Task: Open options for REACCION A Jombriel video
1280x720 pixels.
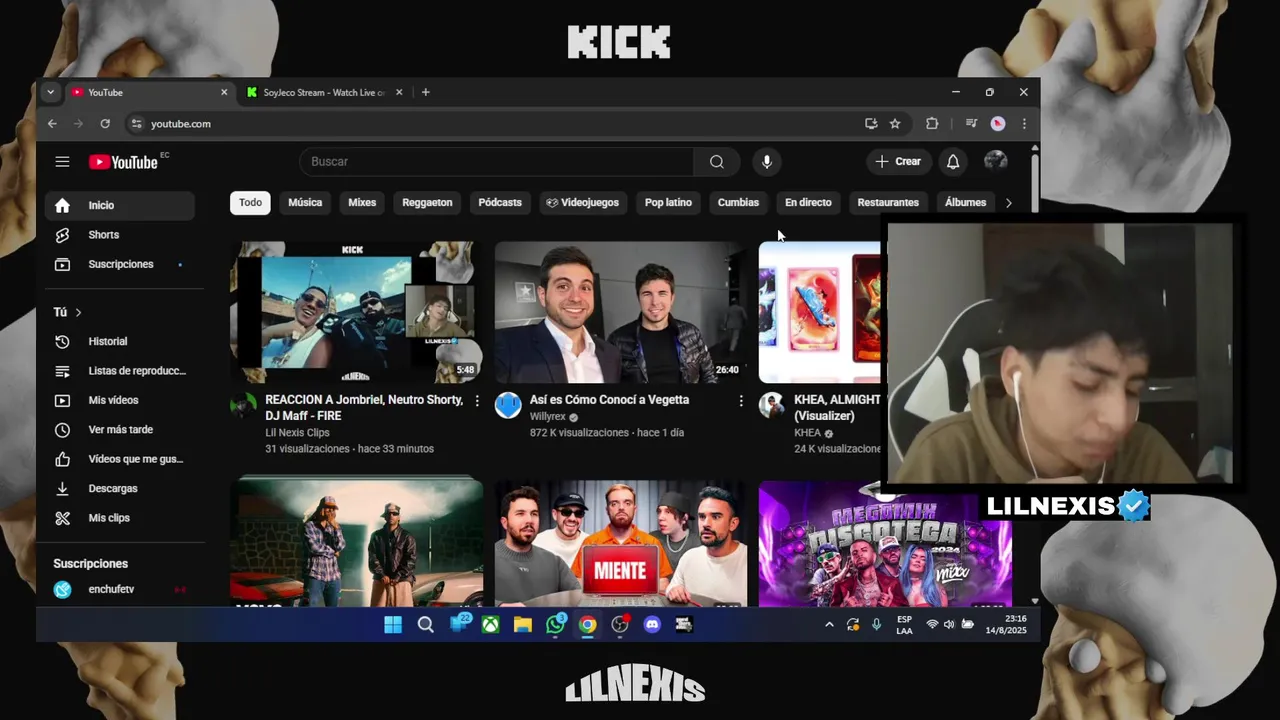Action: coord(477,401)
